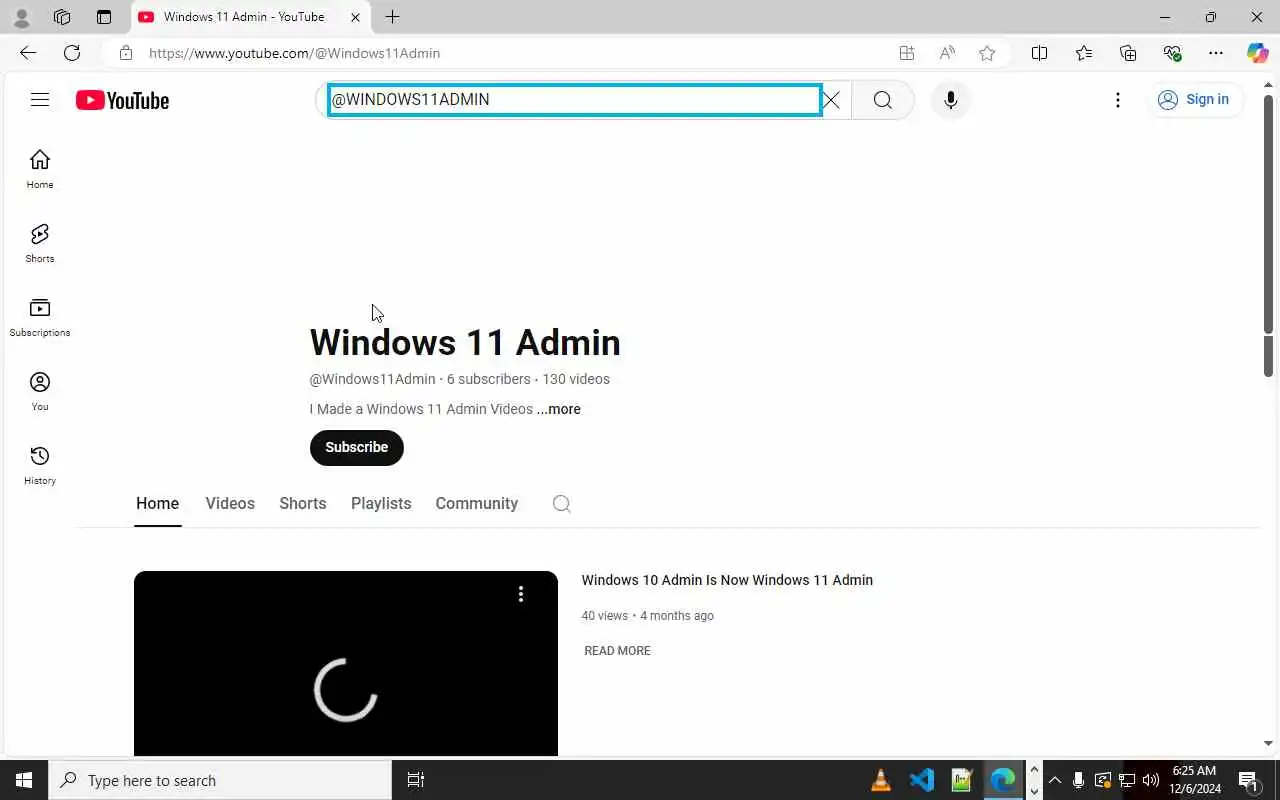
Task: Open the notification center icon
Action: [1248, 780]
